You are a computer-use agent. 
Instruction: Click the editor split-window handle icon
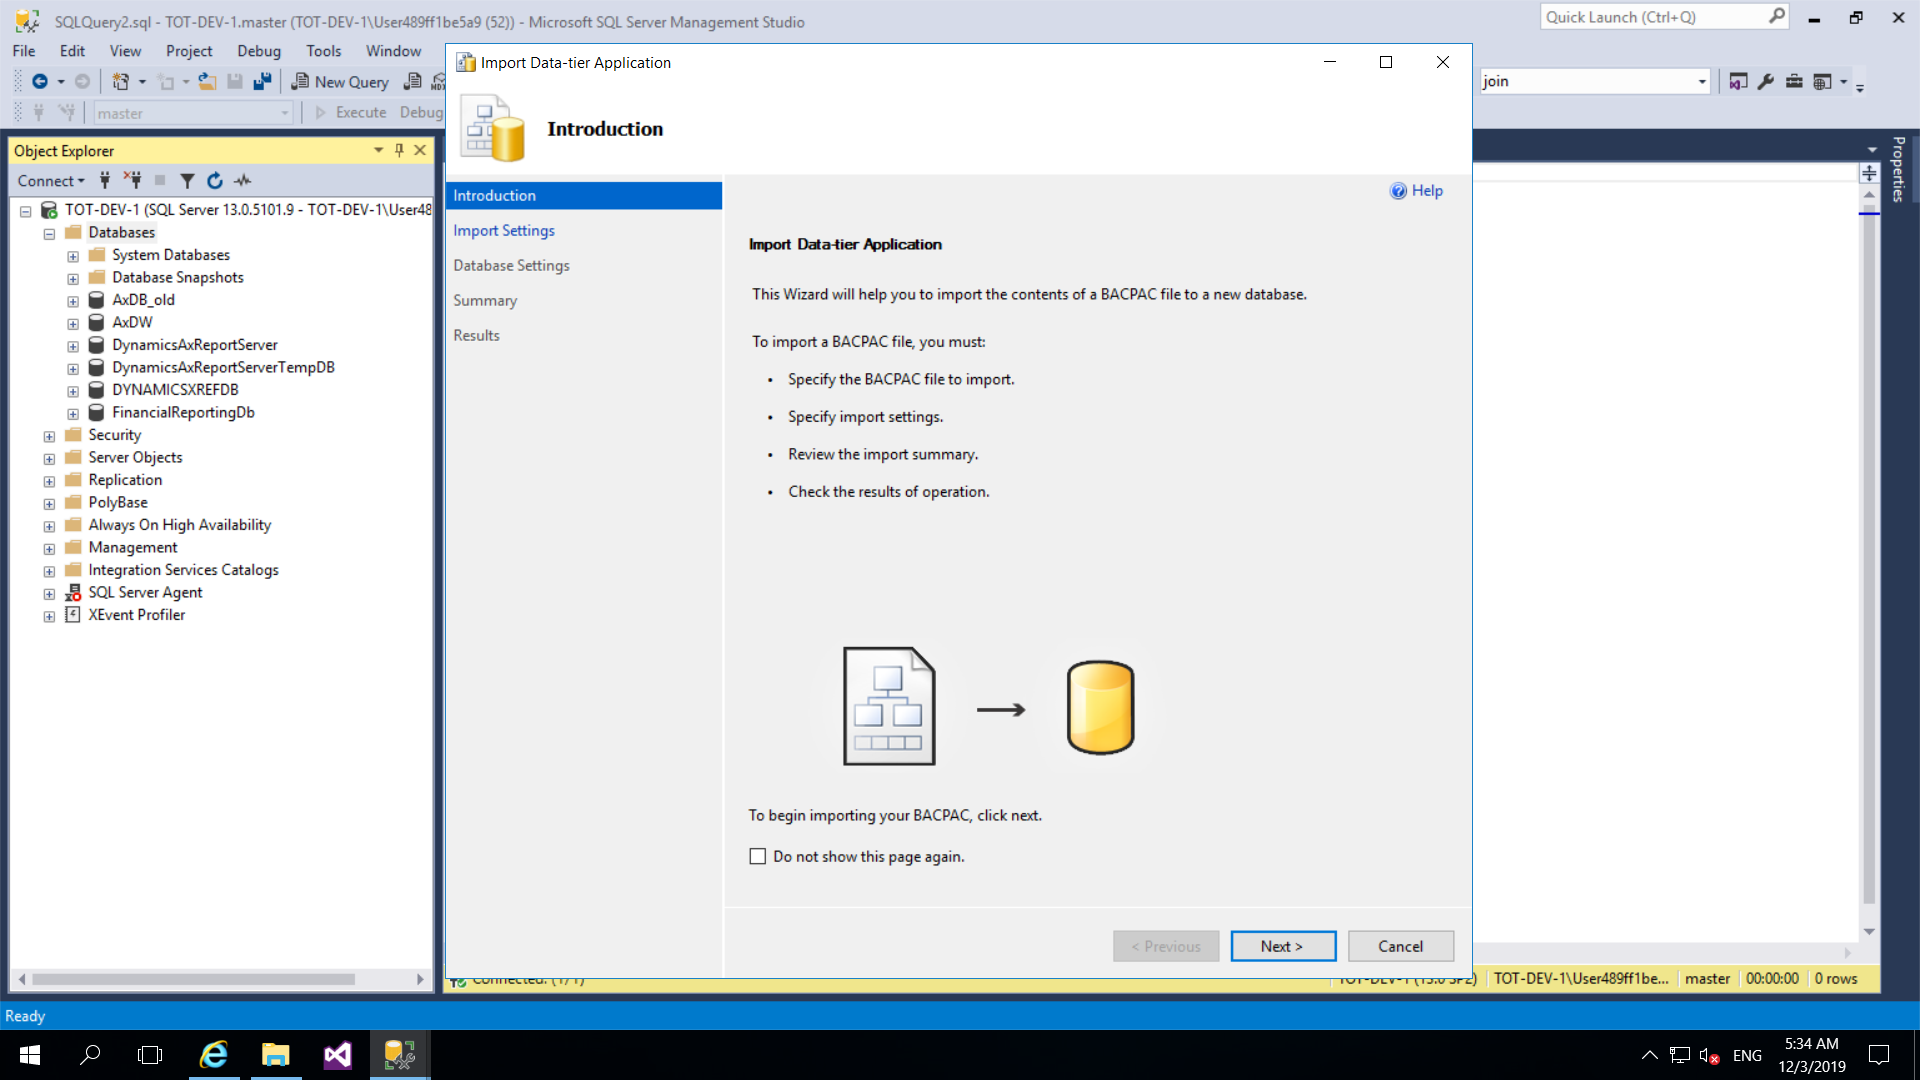(1869, 173)
